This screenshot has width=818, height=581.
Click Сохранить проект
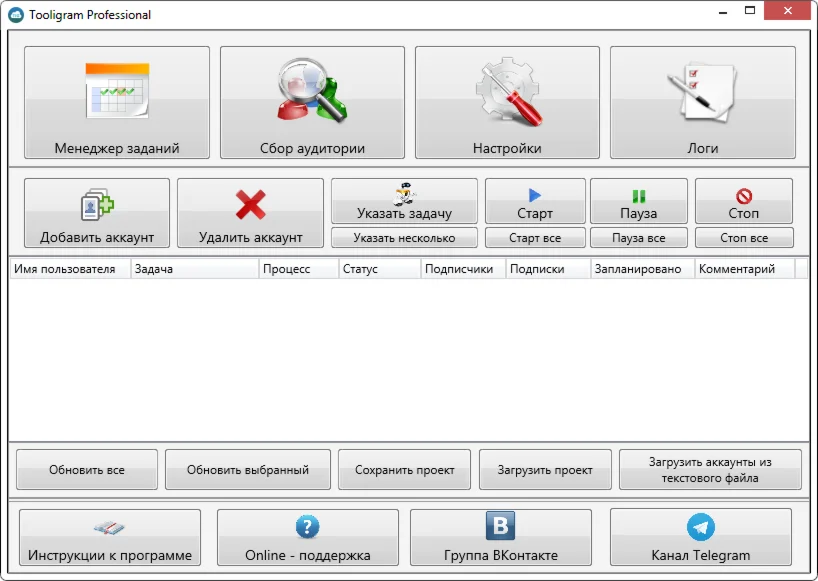pyautogui.click(x=404, y=469)
